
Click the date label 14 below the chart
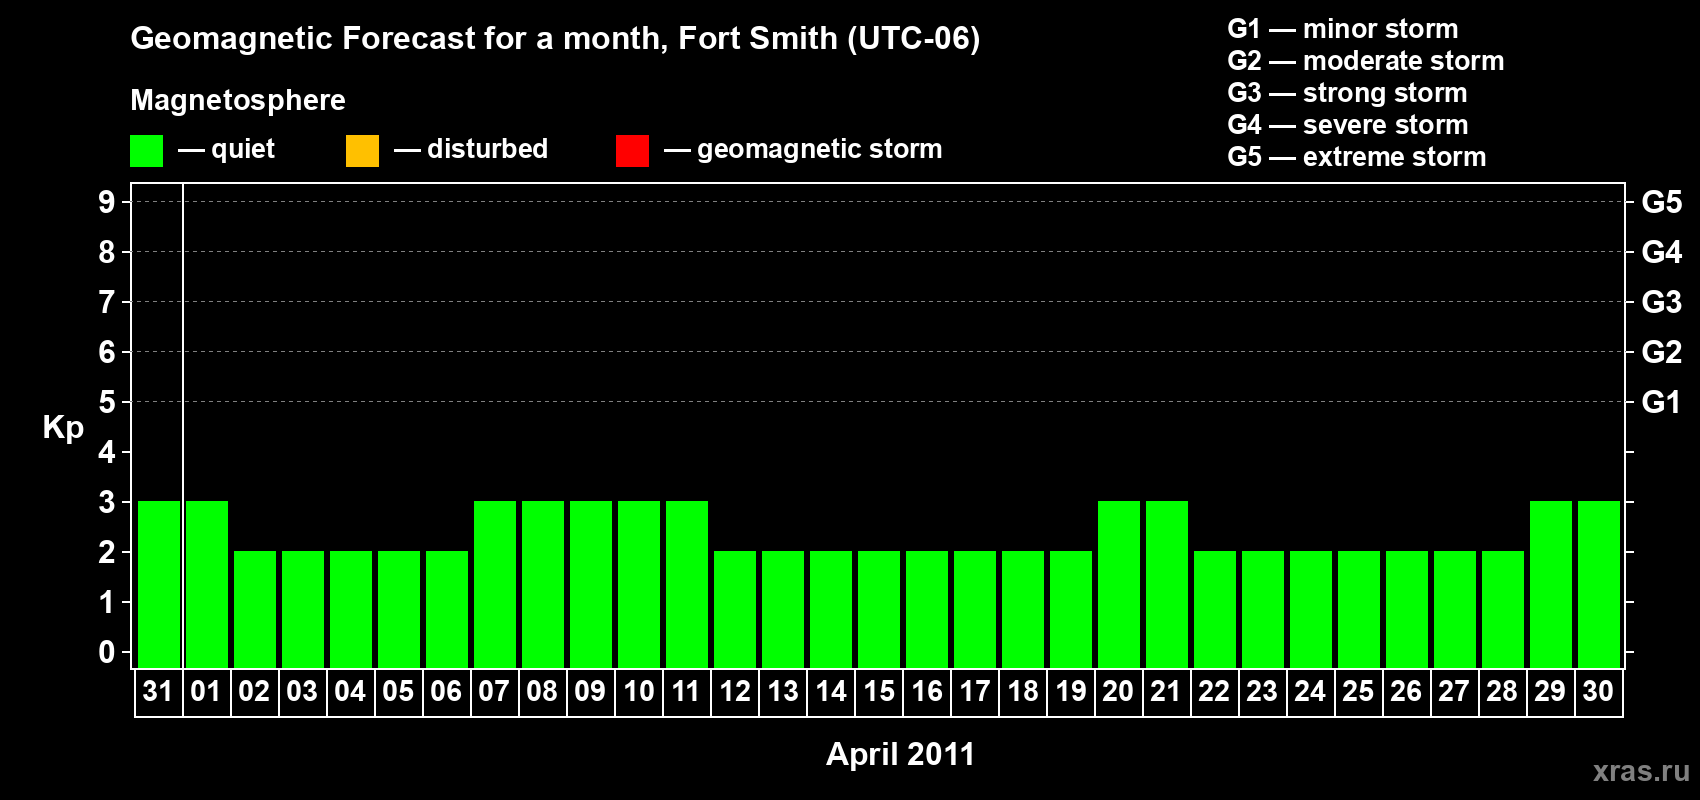[x=830, y=692]
